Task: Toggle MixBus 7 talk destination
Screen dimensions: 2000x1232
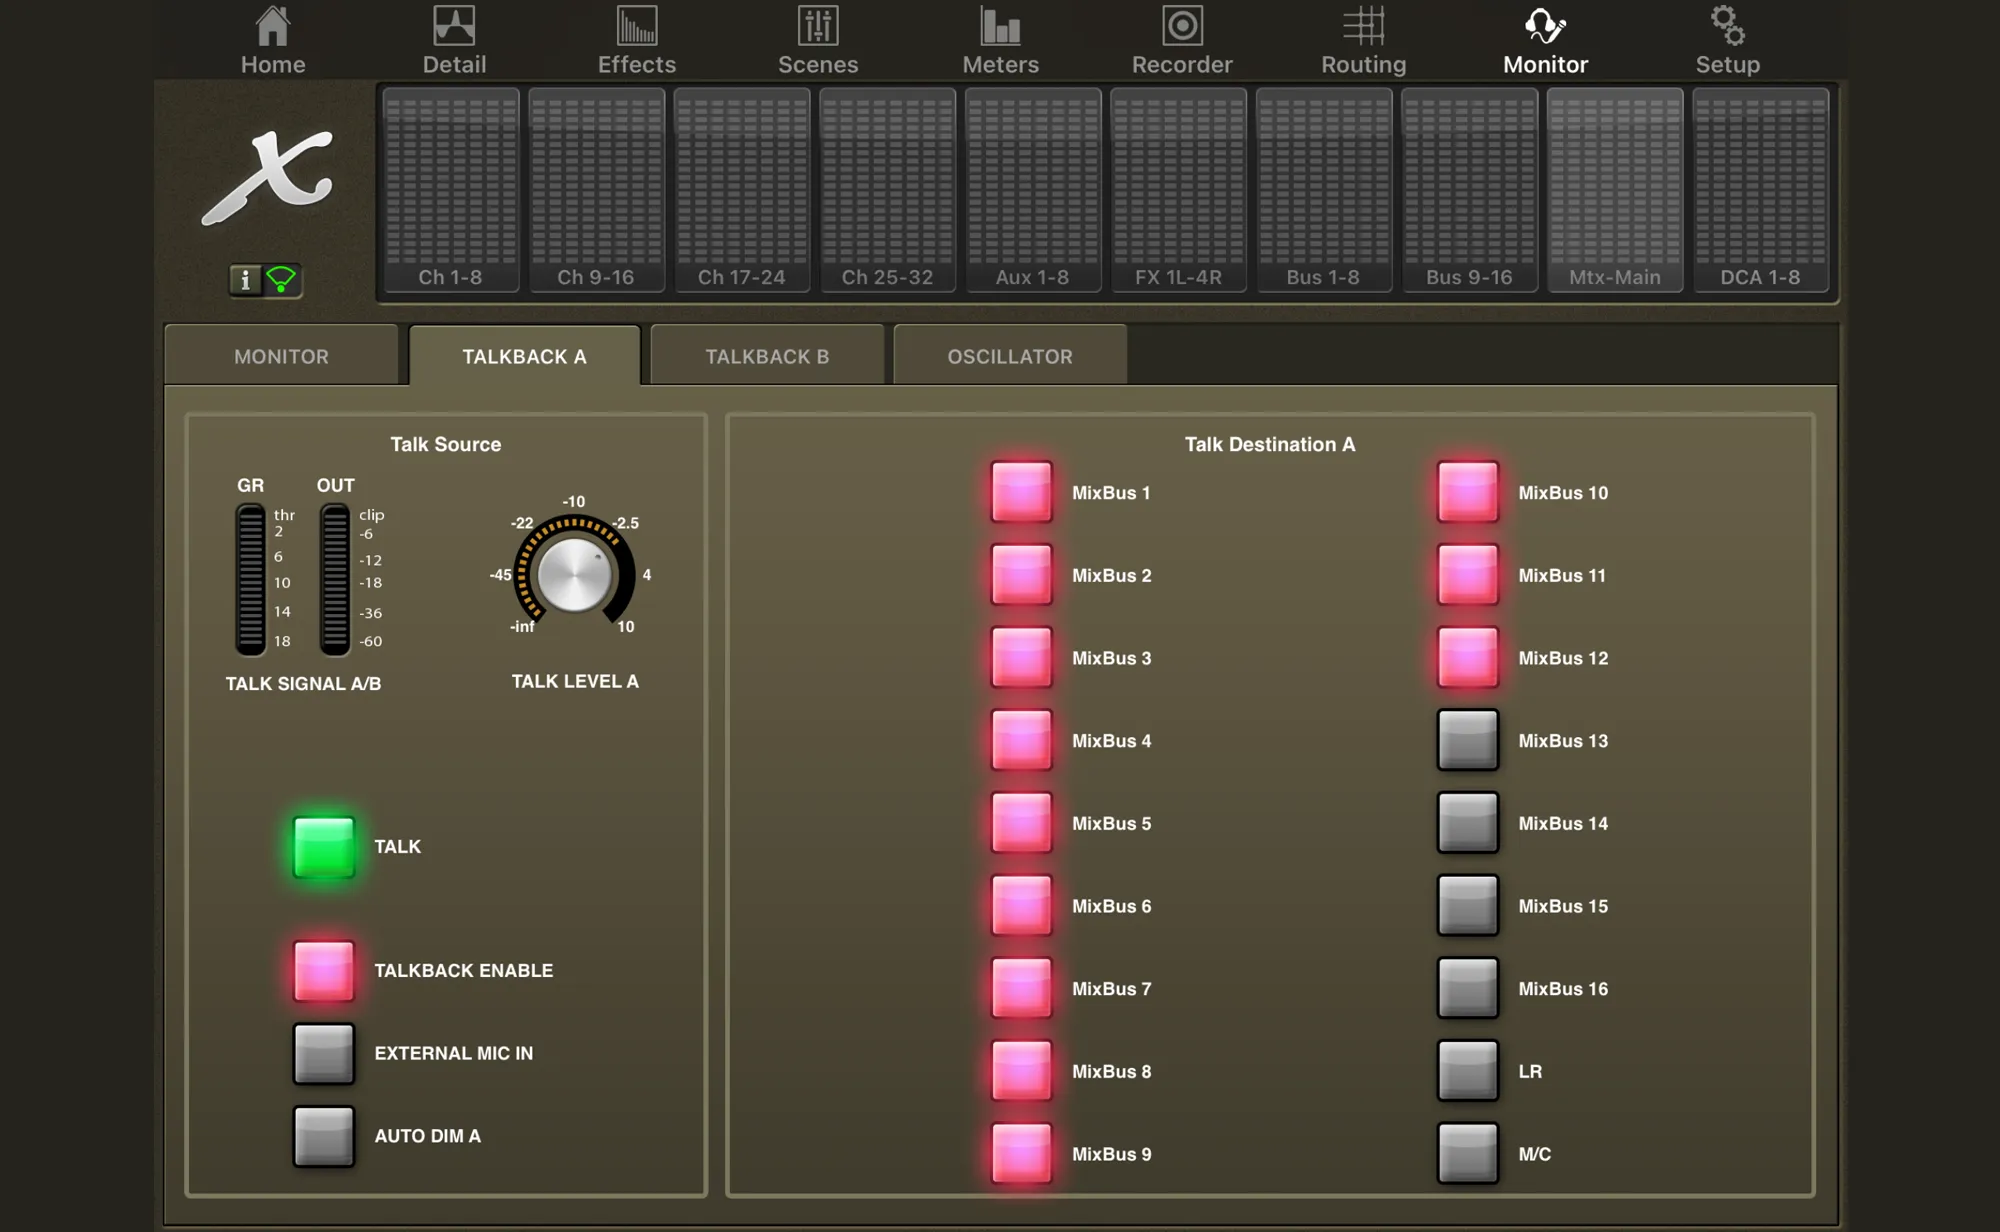Action: click(1021, 988)
